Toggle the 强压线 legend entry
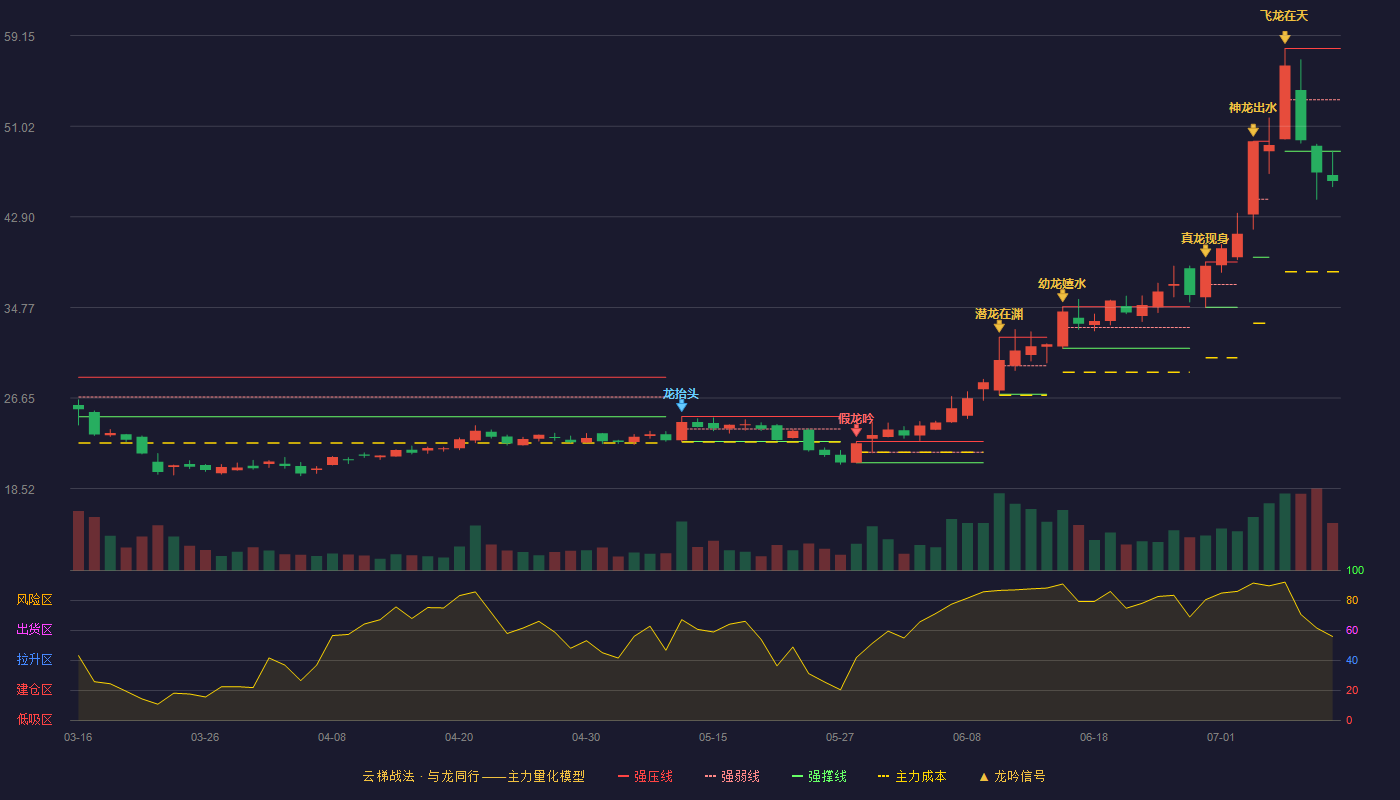The width and height of the screenshot is (1400, 800). pos(645,776)
